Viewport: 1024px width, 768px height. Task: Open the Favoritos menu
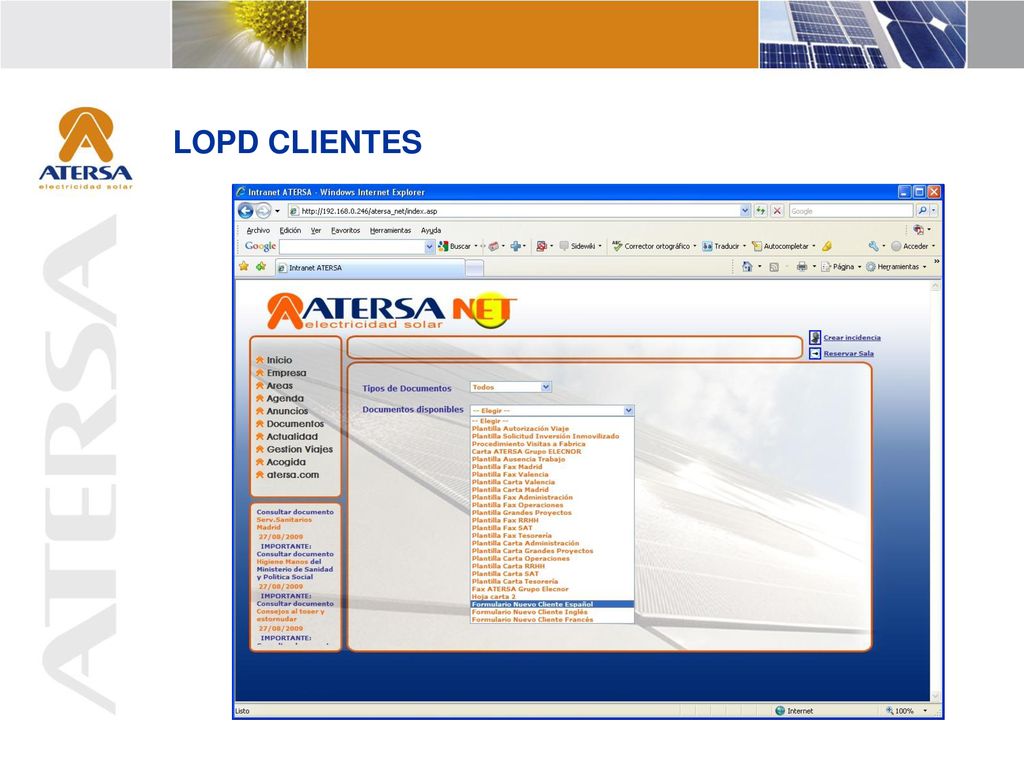click(345, 231)
